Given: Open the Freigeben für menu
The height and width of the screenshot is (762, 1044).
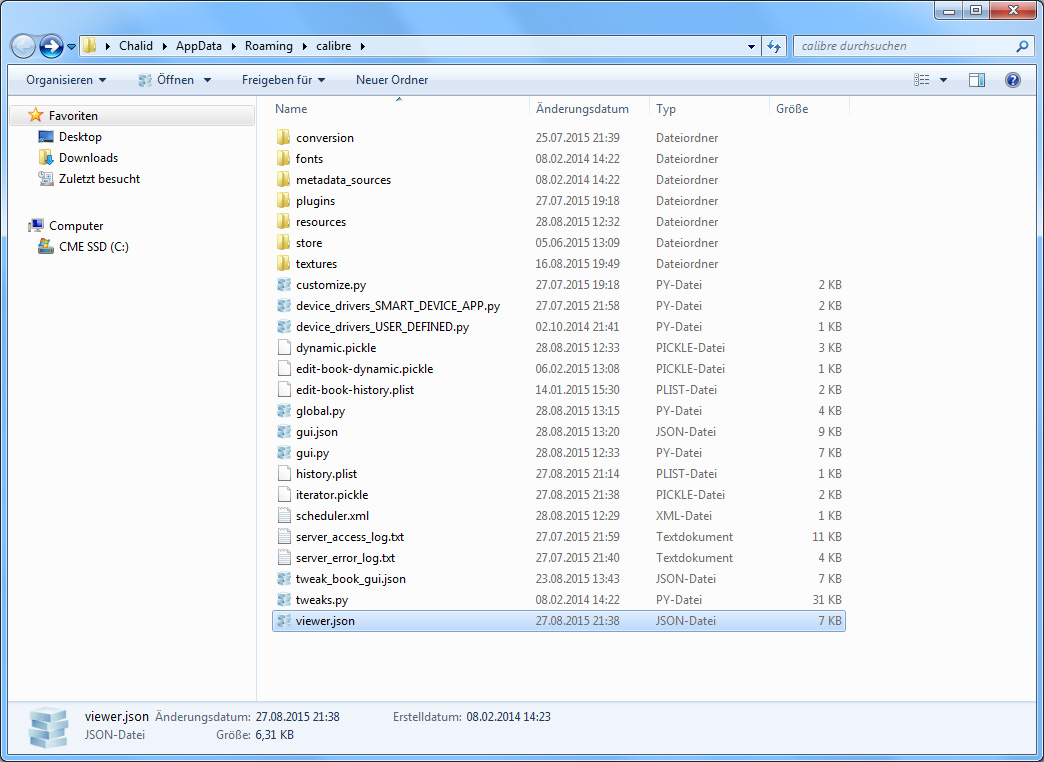Looking at the screenshot, I should point(284,80).
